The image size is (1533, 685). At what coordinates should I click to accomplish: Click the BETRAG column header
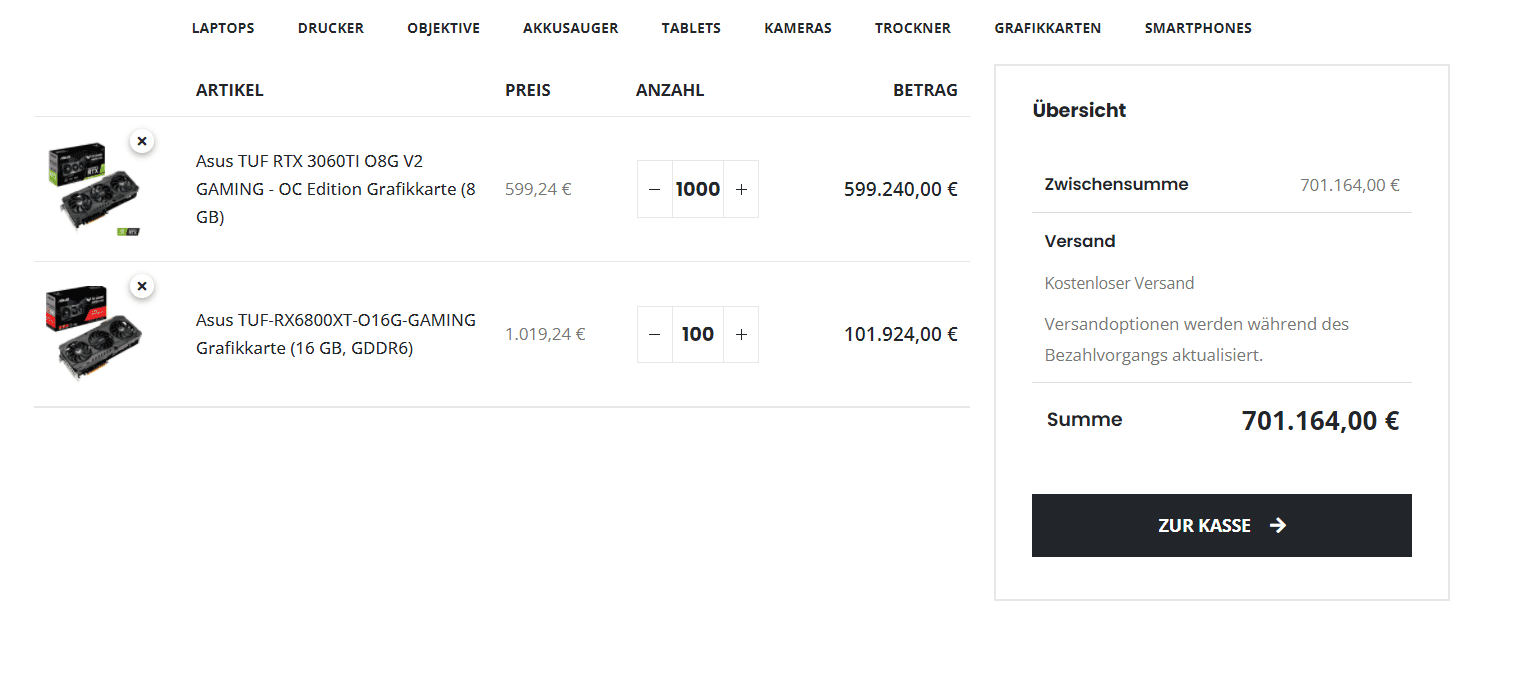pos(925,90)
